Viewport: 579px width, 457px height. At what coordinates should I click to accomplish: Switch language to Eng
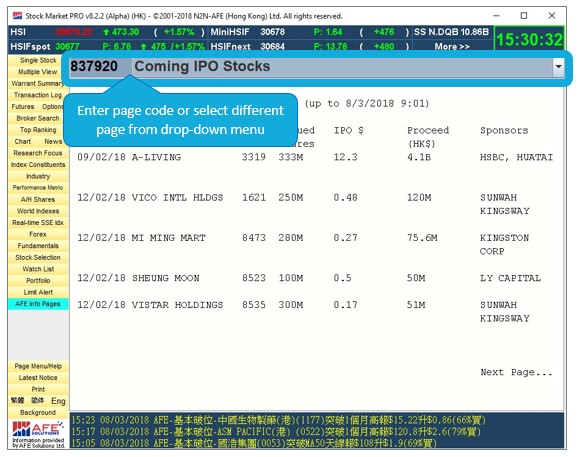coord(58,401)
